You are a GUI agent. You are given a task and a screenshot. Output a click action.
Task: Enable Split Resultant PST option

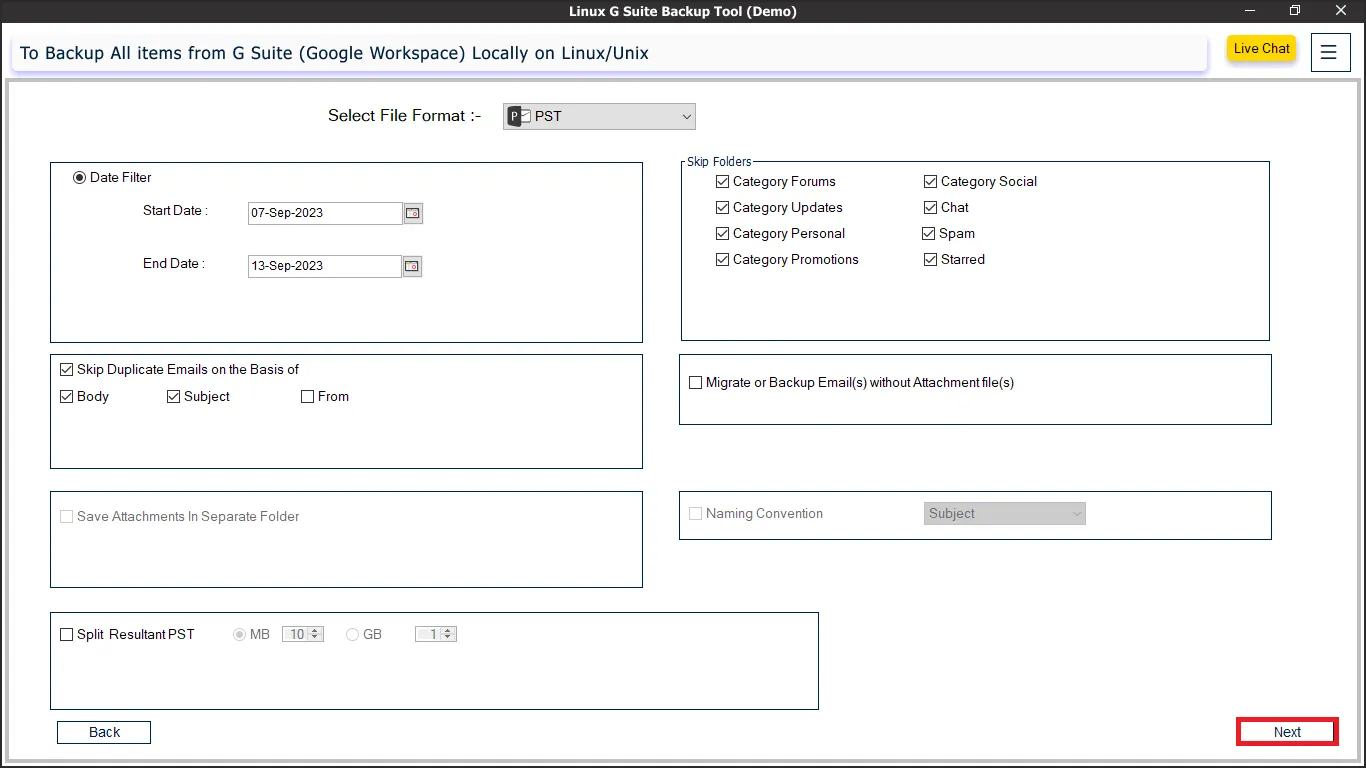click(x=67, y=635)
